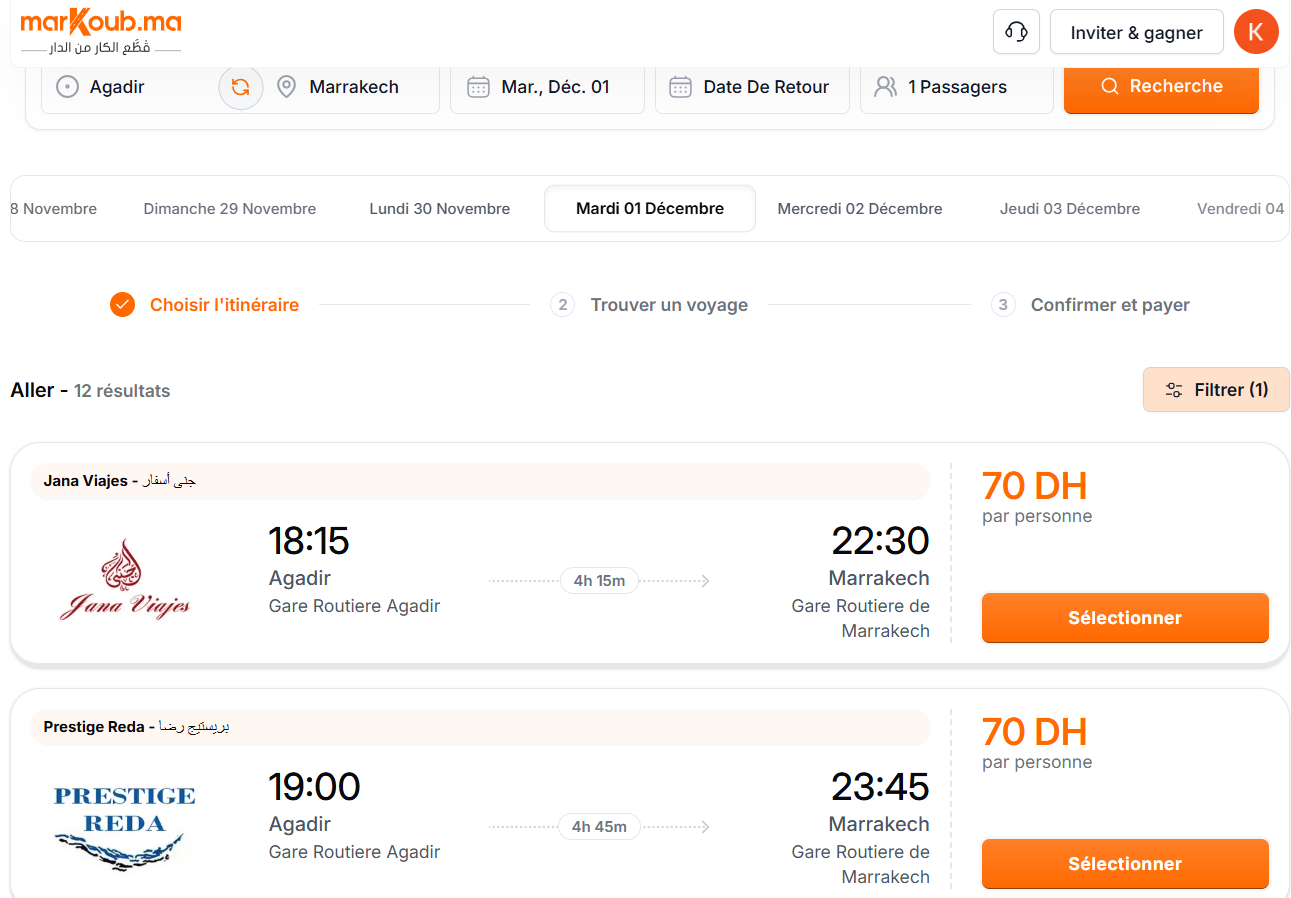Select the Prestige Reda 19:00 trip
This screenshot has width=1291, height=898.
coord(1125,864)
